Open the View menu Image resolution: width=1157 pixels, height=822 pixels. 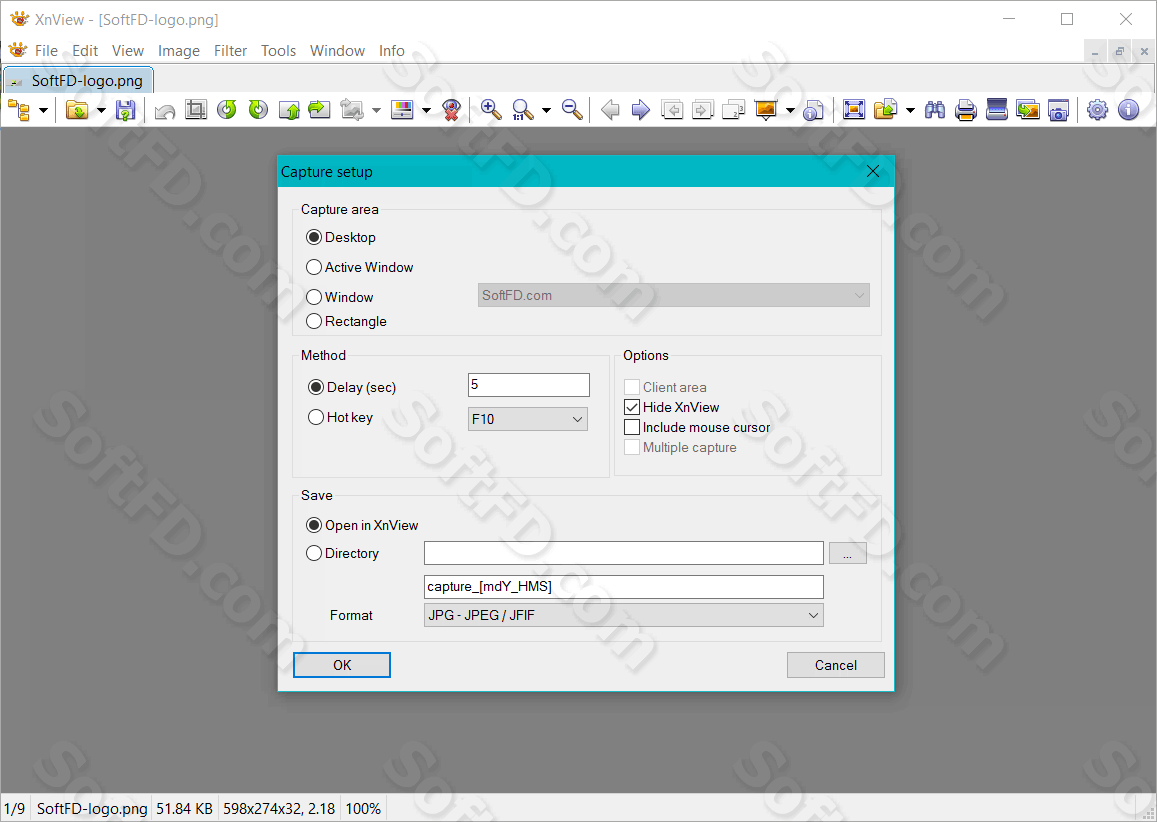(128, 51)
